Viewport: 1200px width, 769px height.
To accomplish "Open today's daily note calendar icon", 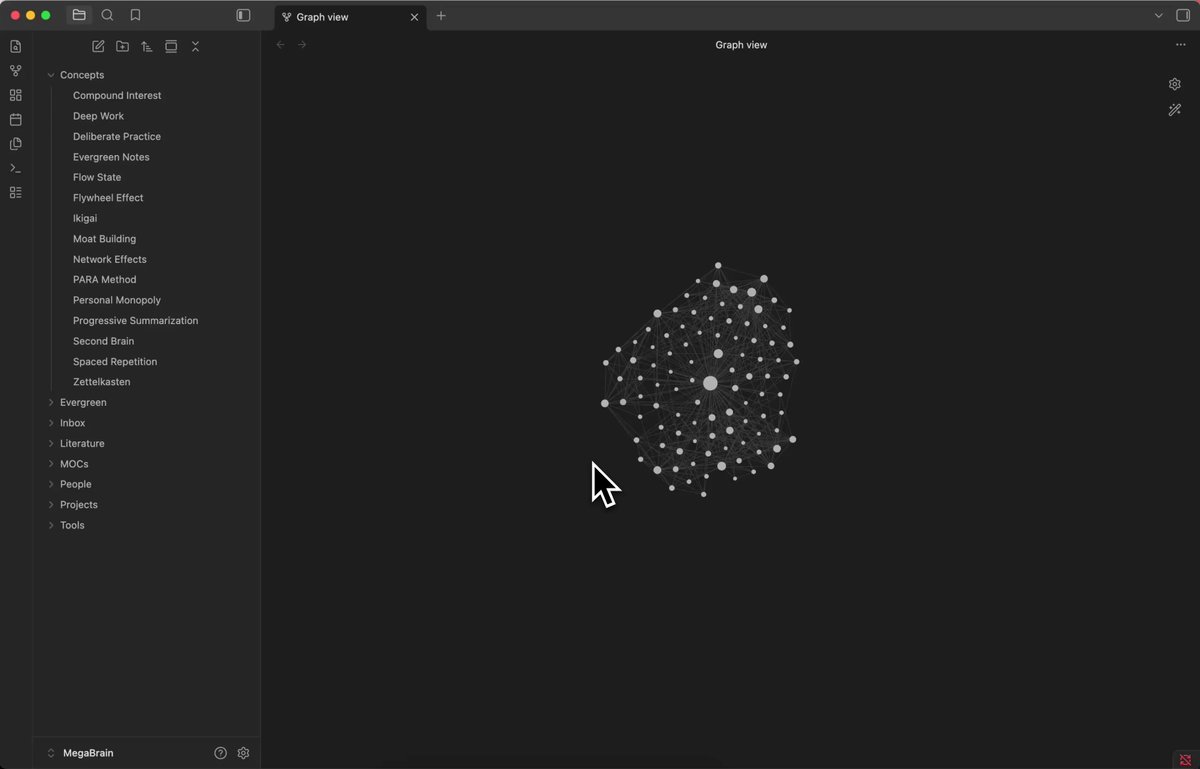I will (x=15, y=119).
